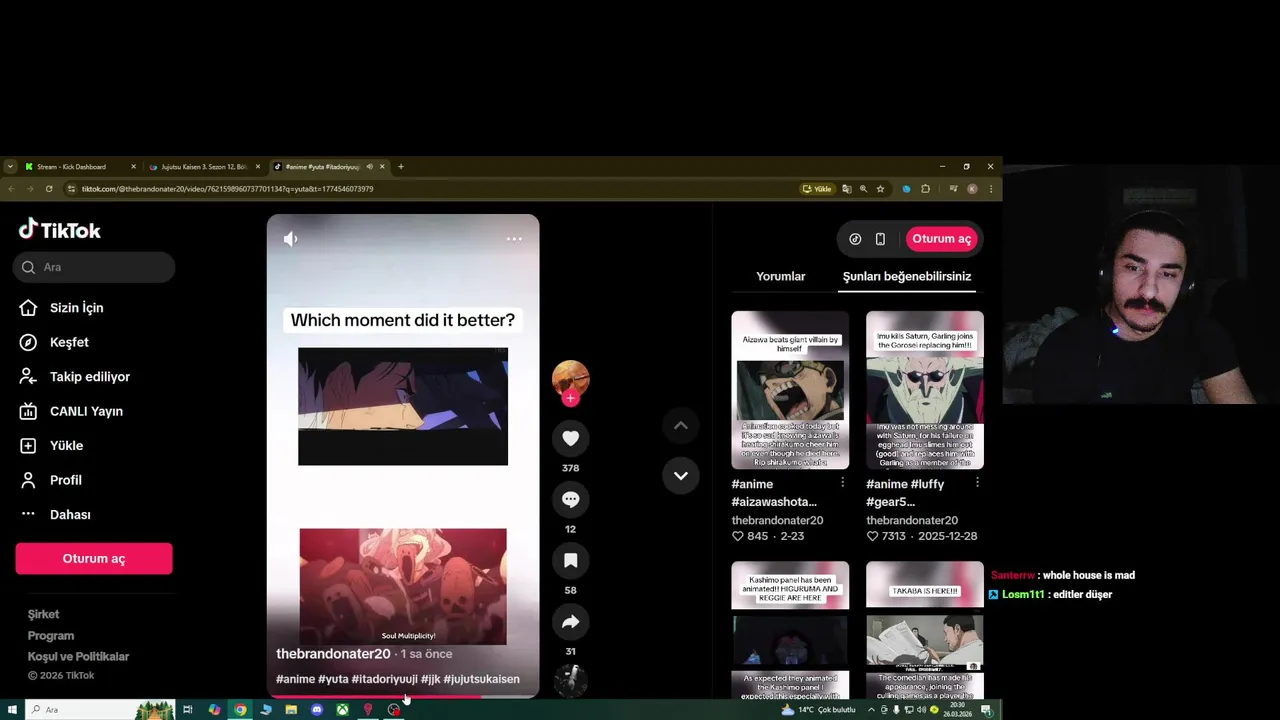Image resolution: width=1280 pixels, height=720 pixels.
Task: Follow creator via red plus badge
Action: tap(570, 398)
